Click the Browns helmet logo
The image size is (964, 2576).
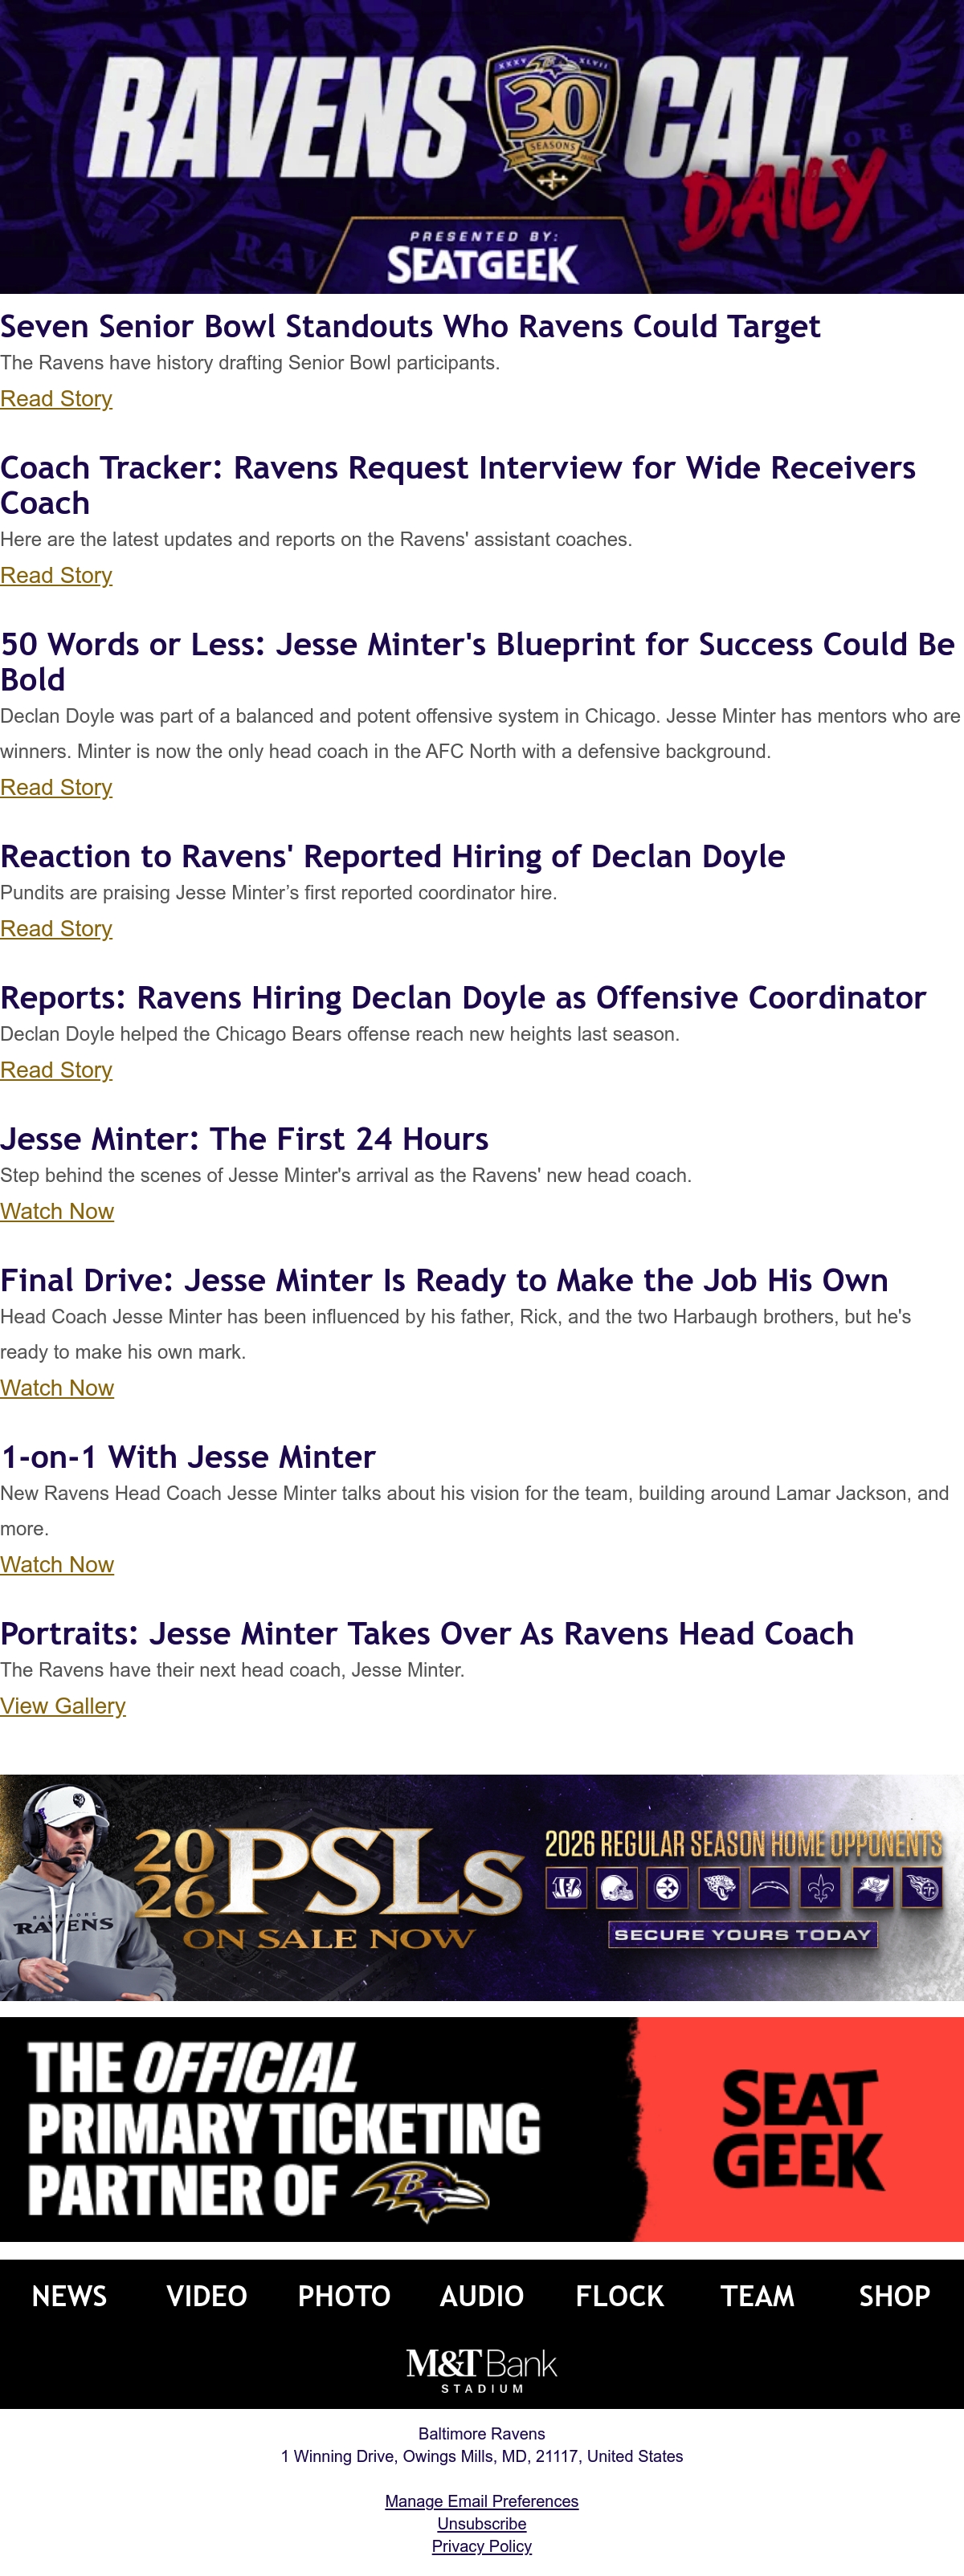point(617,1888)
